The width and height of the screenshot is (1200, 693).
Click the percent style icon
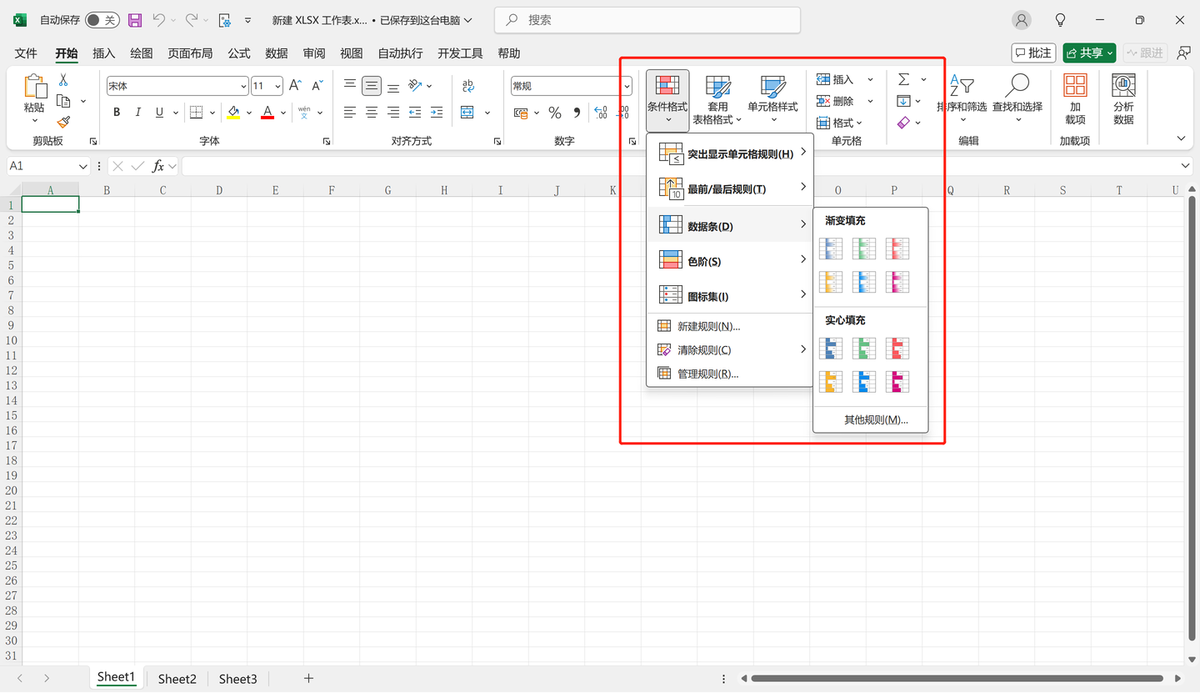(x=554, y=113)
